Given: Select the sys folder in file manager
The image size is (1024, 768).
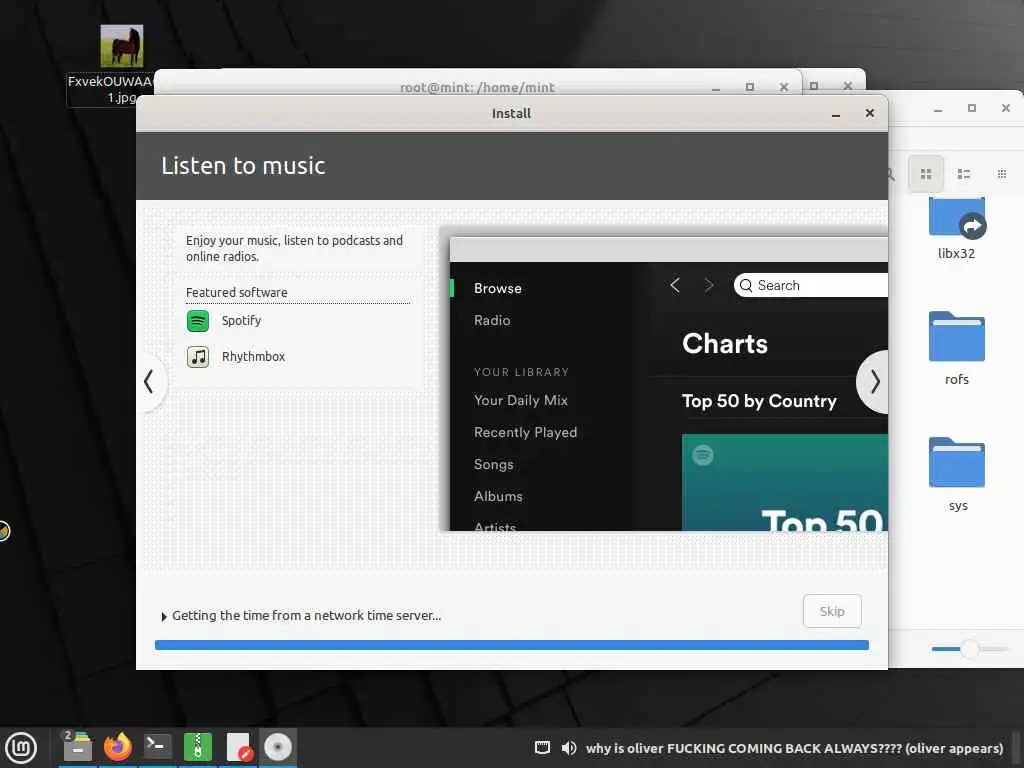Looking at the screenshot, I should [x=957, y=475].
